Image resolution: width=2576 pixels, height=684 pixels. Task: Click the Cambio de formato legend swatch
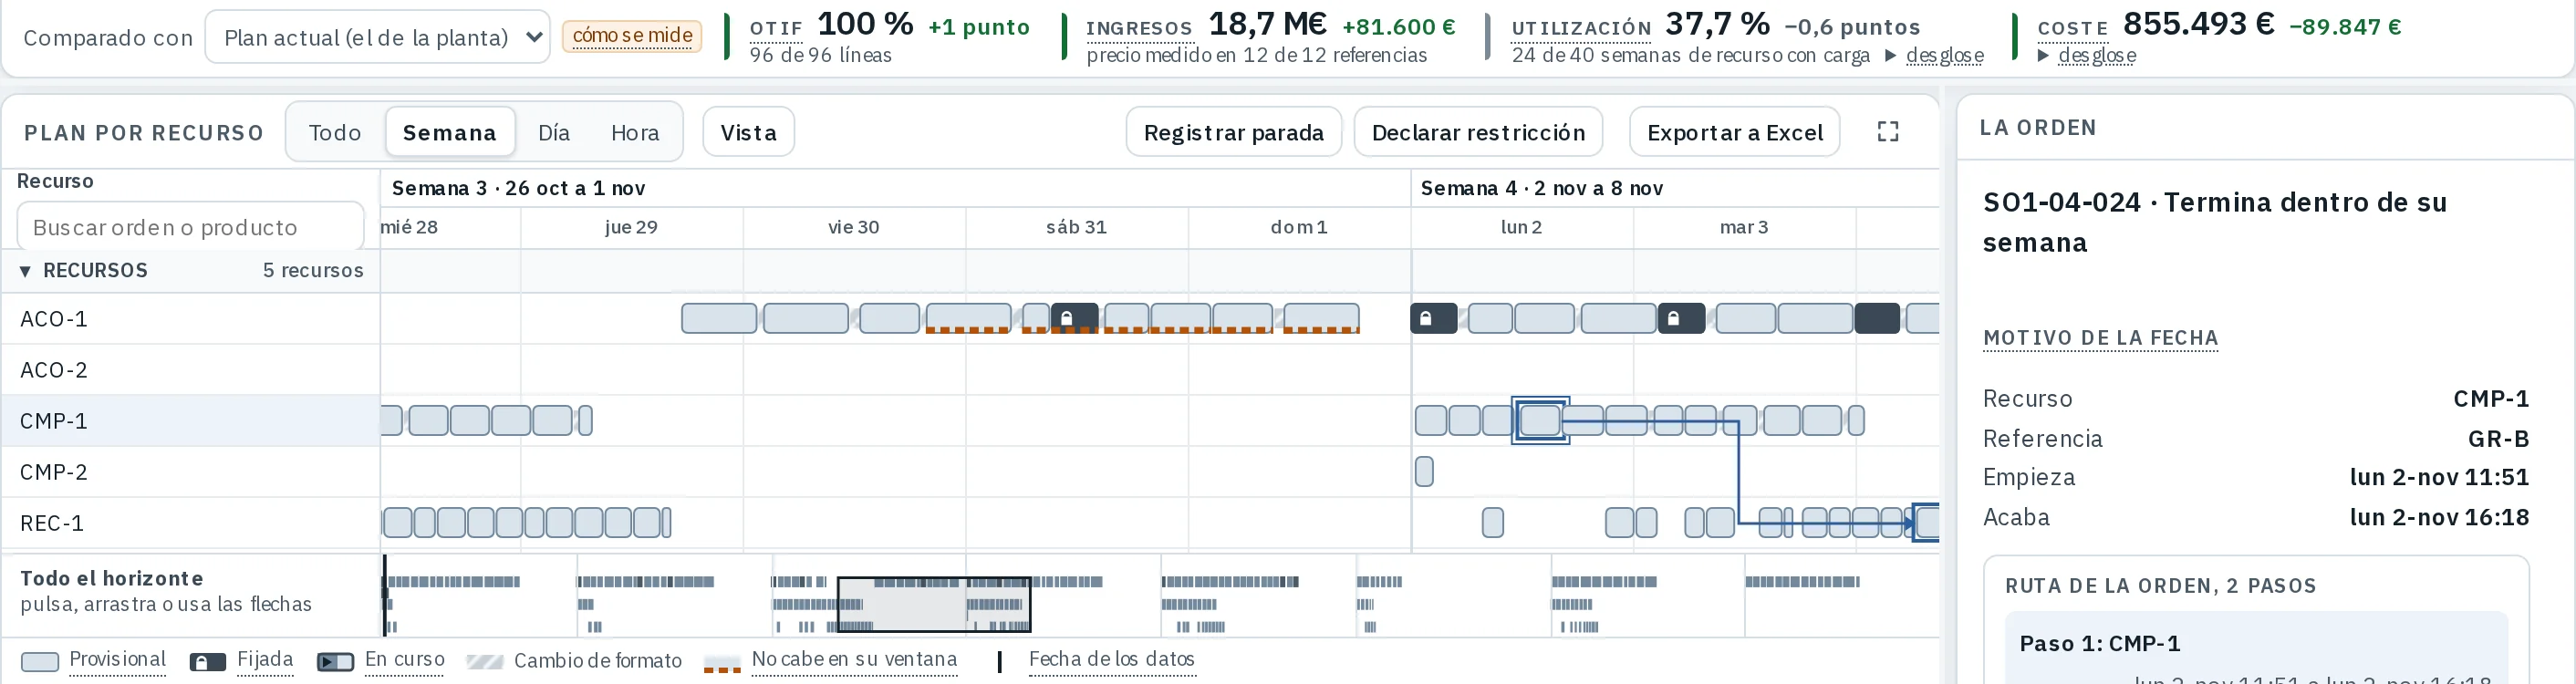(x=485, y=661)
